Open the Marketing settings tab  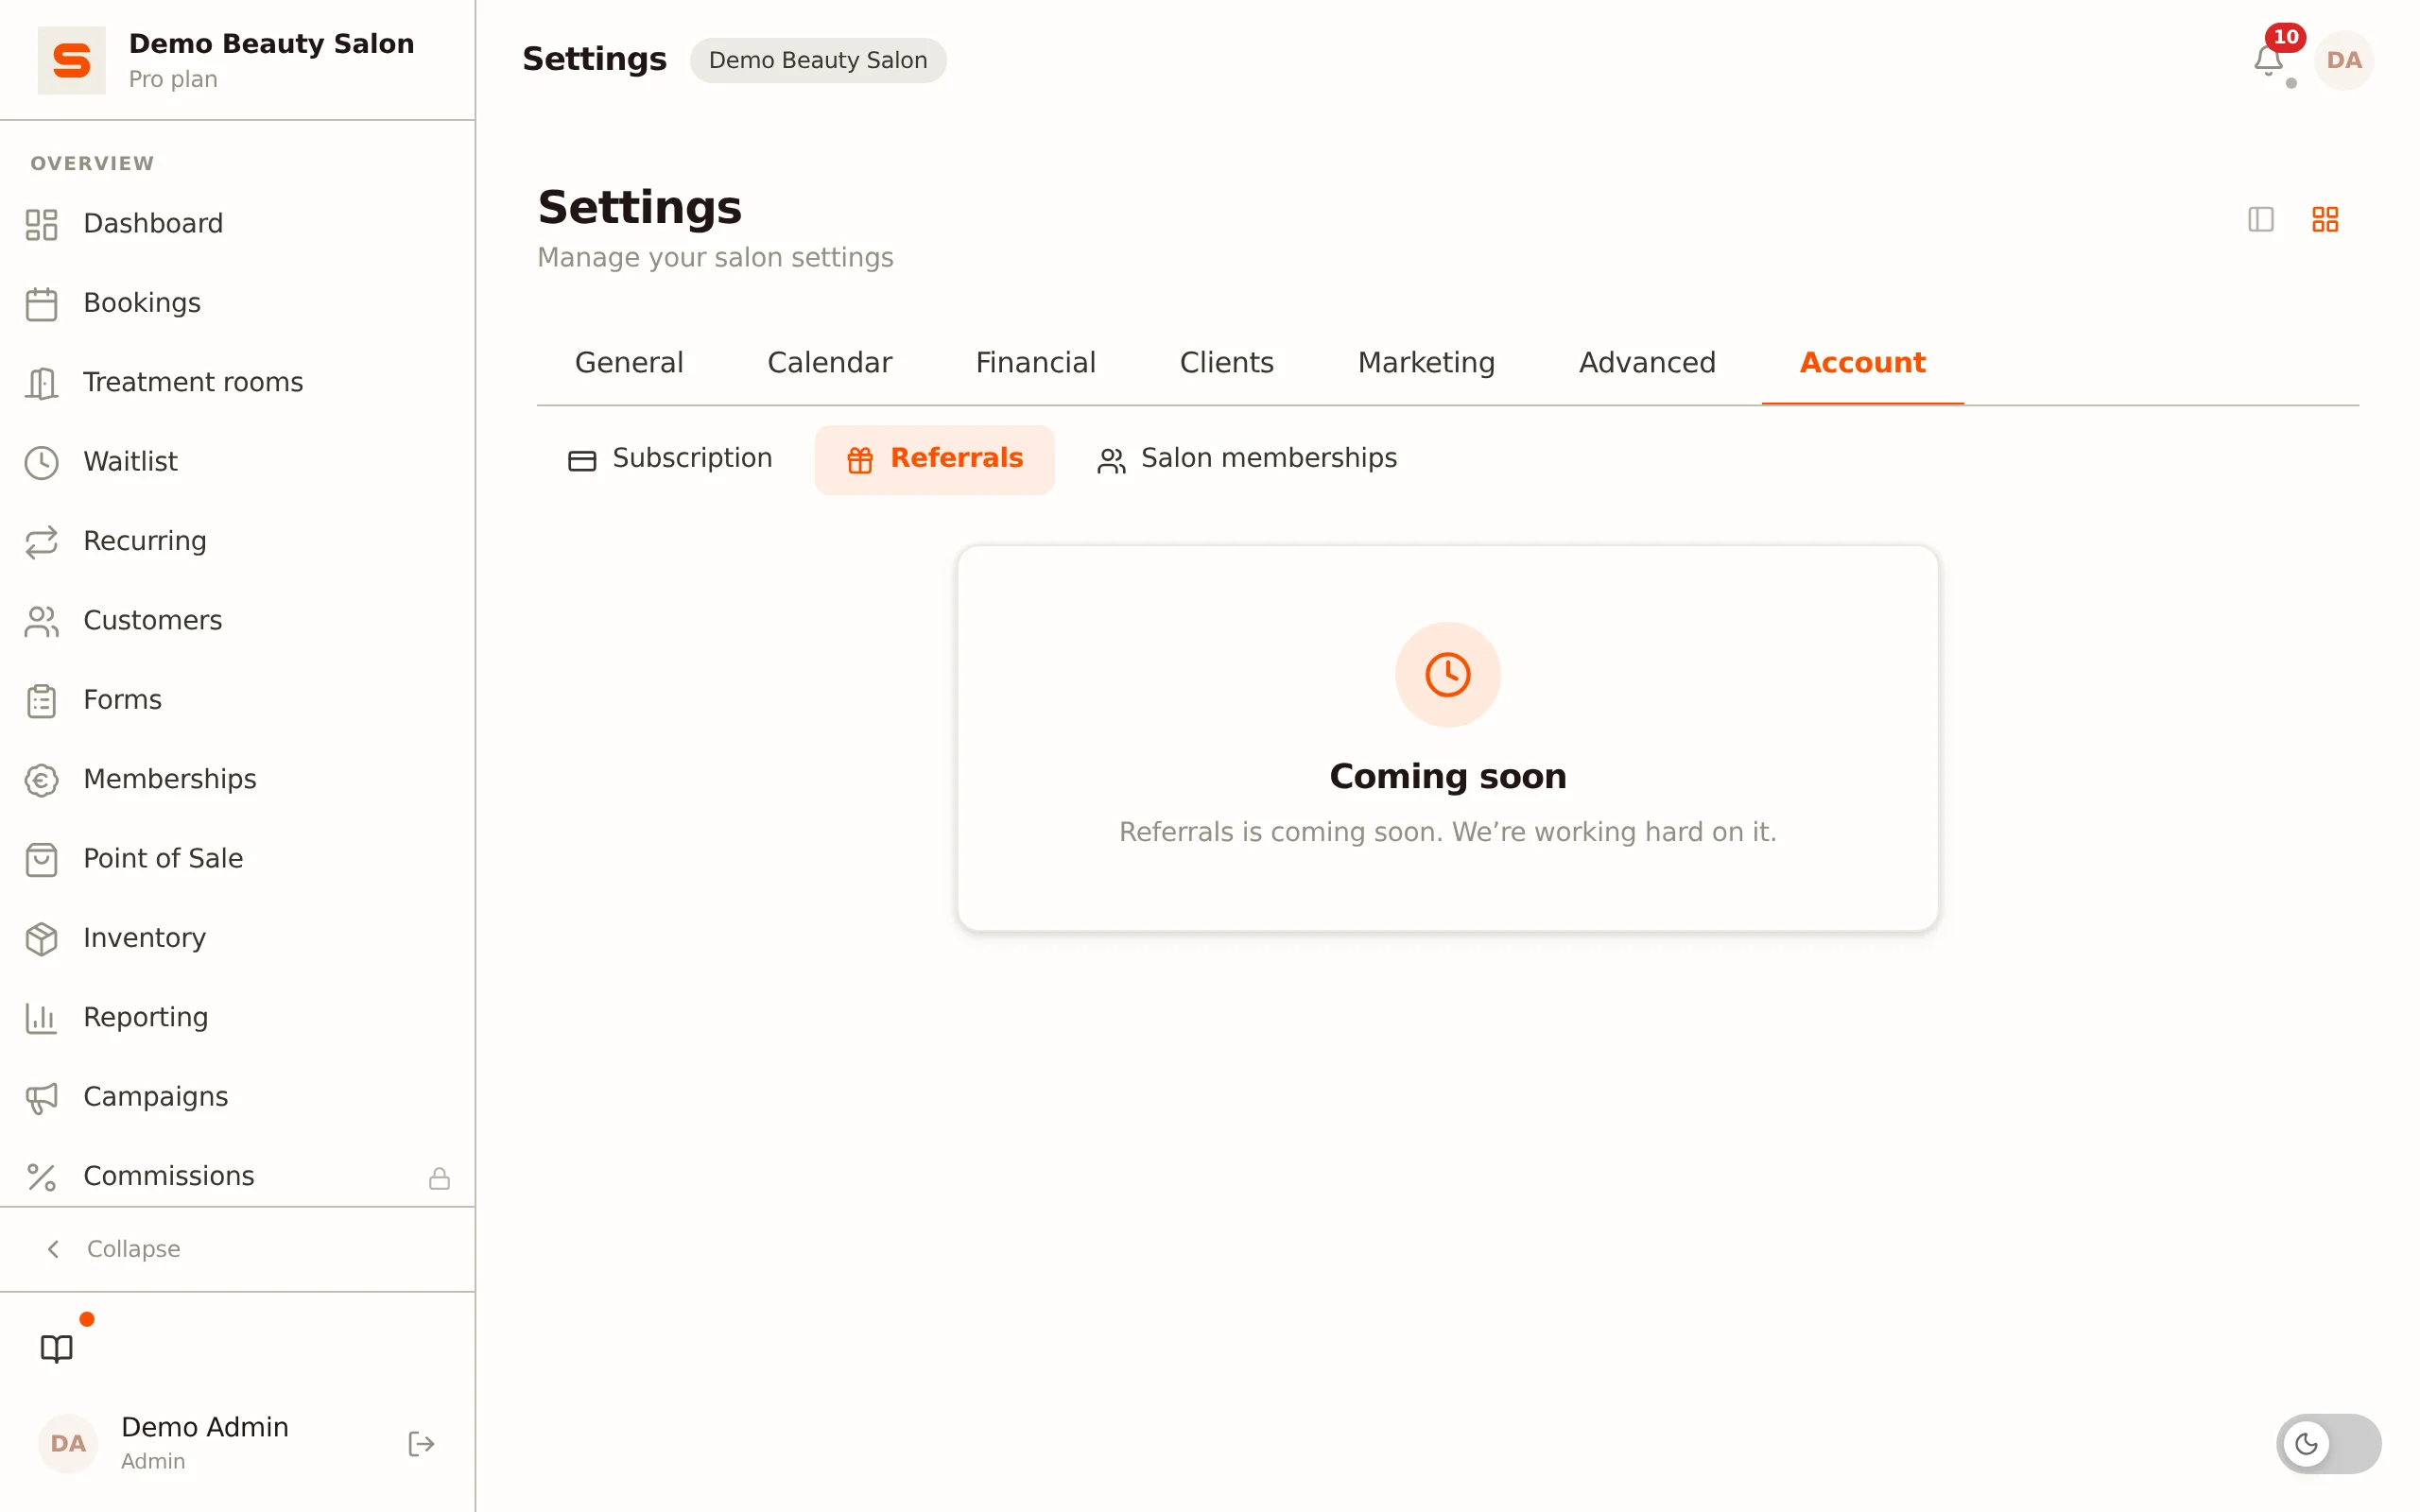pos(1426,362)
